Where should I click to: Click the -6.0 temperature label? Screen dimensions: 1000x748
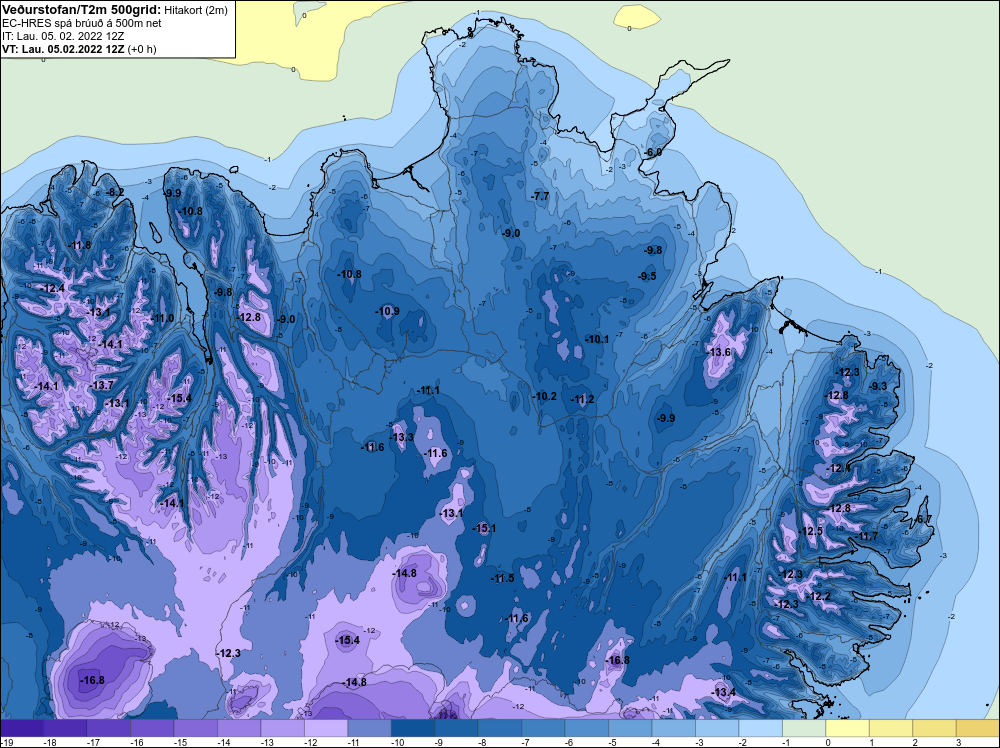click(x=652, y=152)
